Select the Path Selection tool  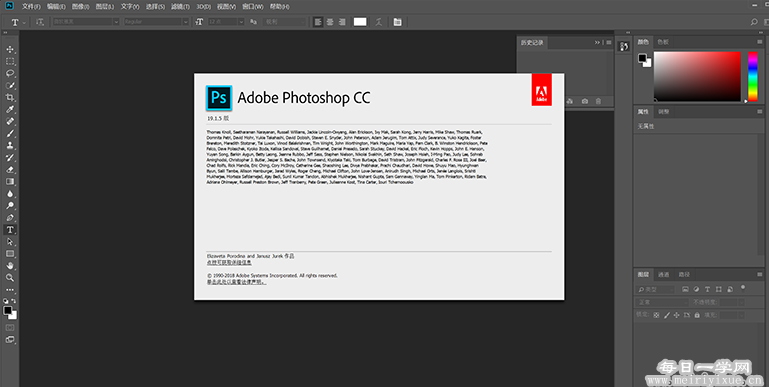(x=10, y=242)
